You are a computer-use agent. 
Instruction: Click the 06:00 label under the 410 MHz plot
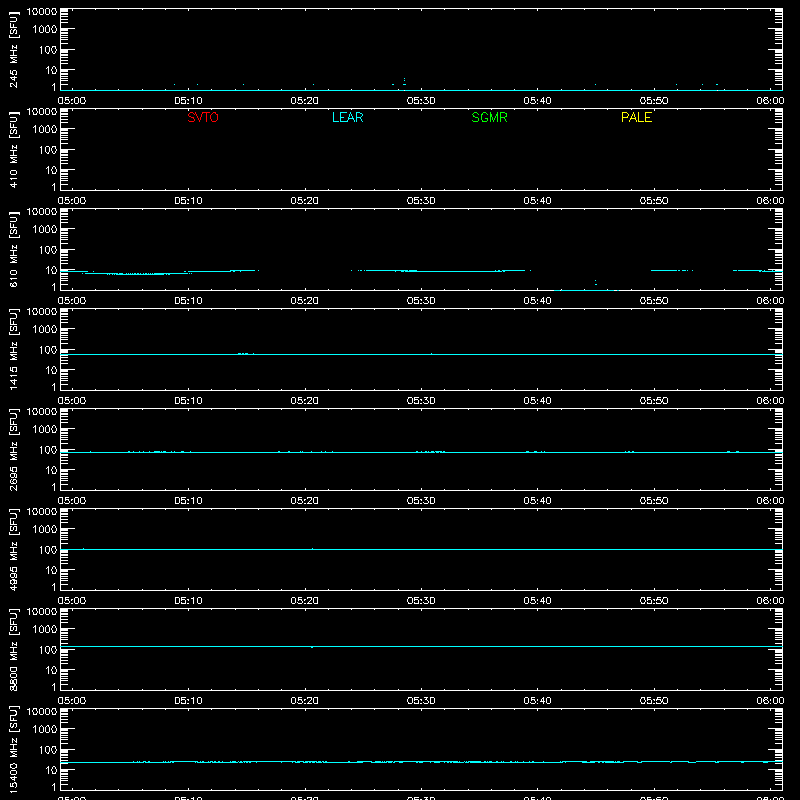pos(770,201)
